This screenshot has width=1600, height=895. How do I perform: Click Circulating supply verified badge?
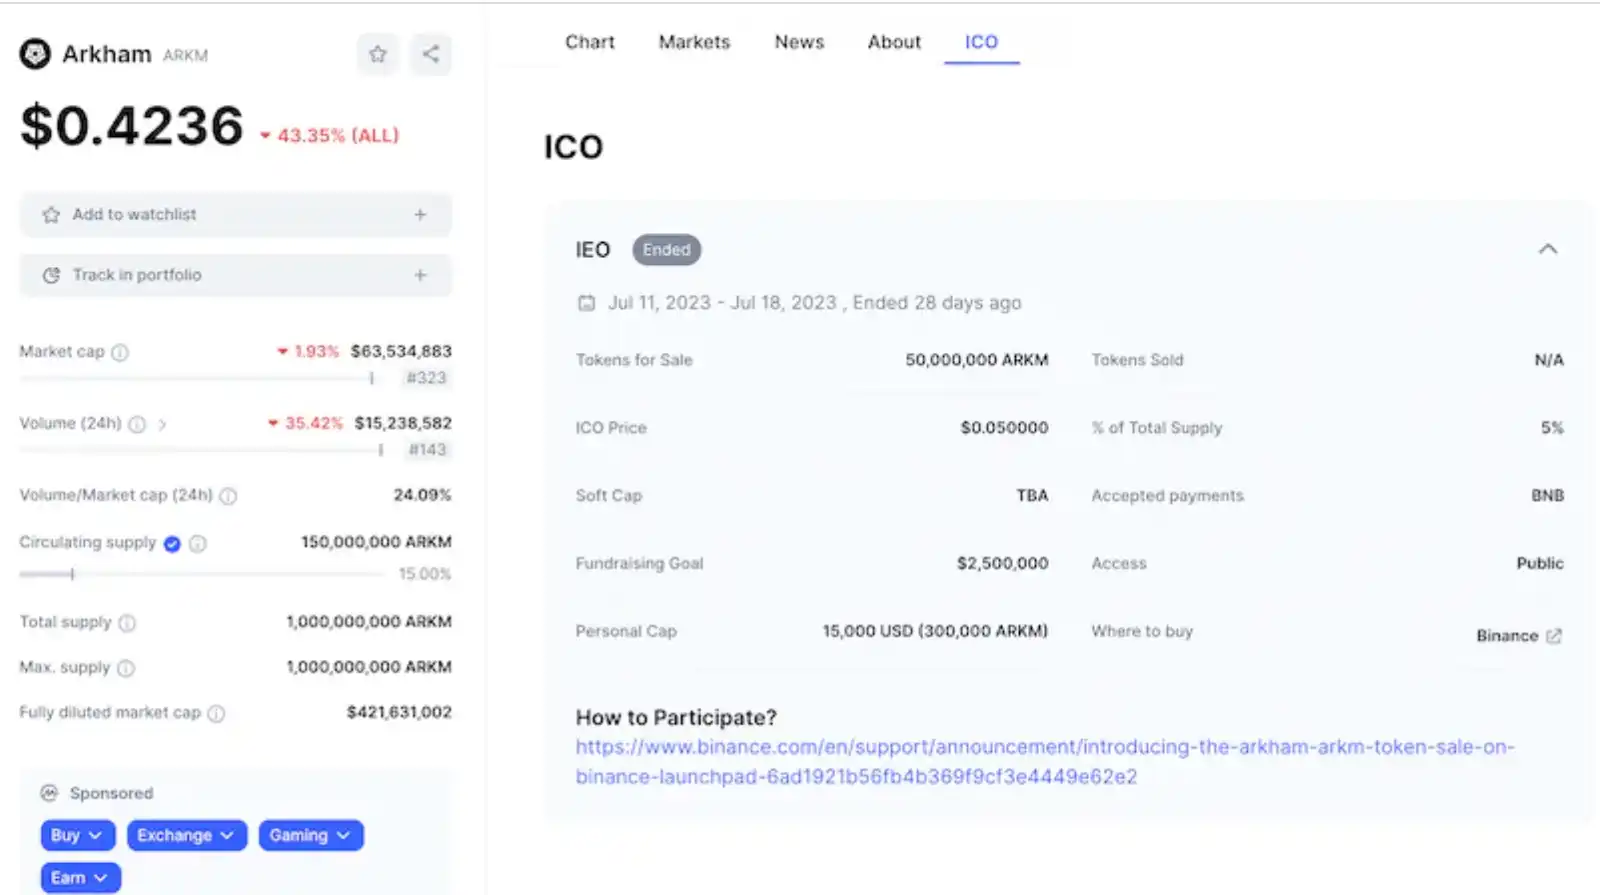pos(172,544)
